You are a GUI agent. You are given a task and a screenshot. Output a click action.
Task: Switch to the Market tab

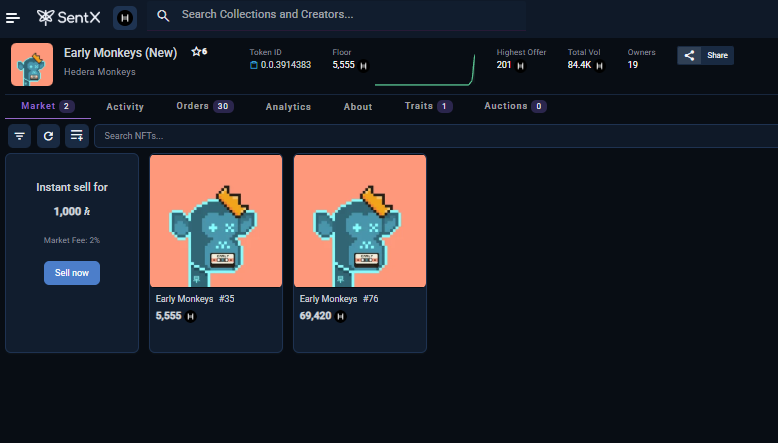click(x=48, y=106)
